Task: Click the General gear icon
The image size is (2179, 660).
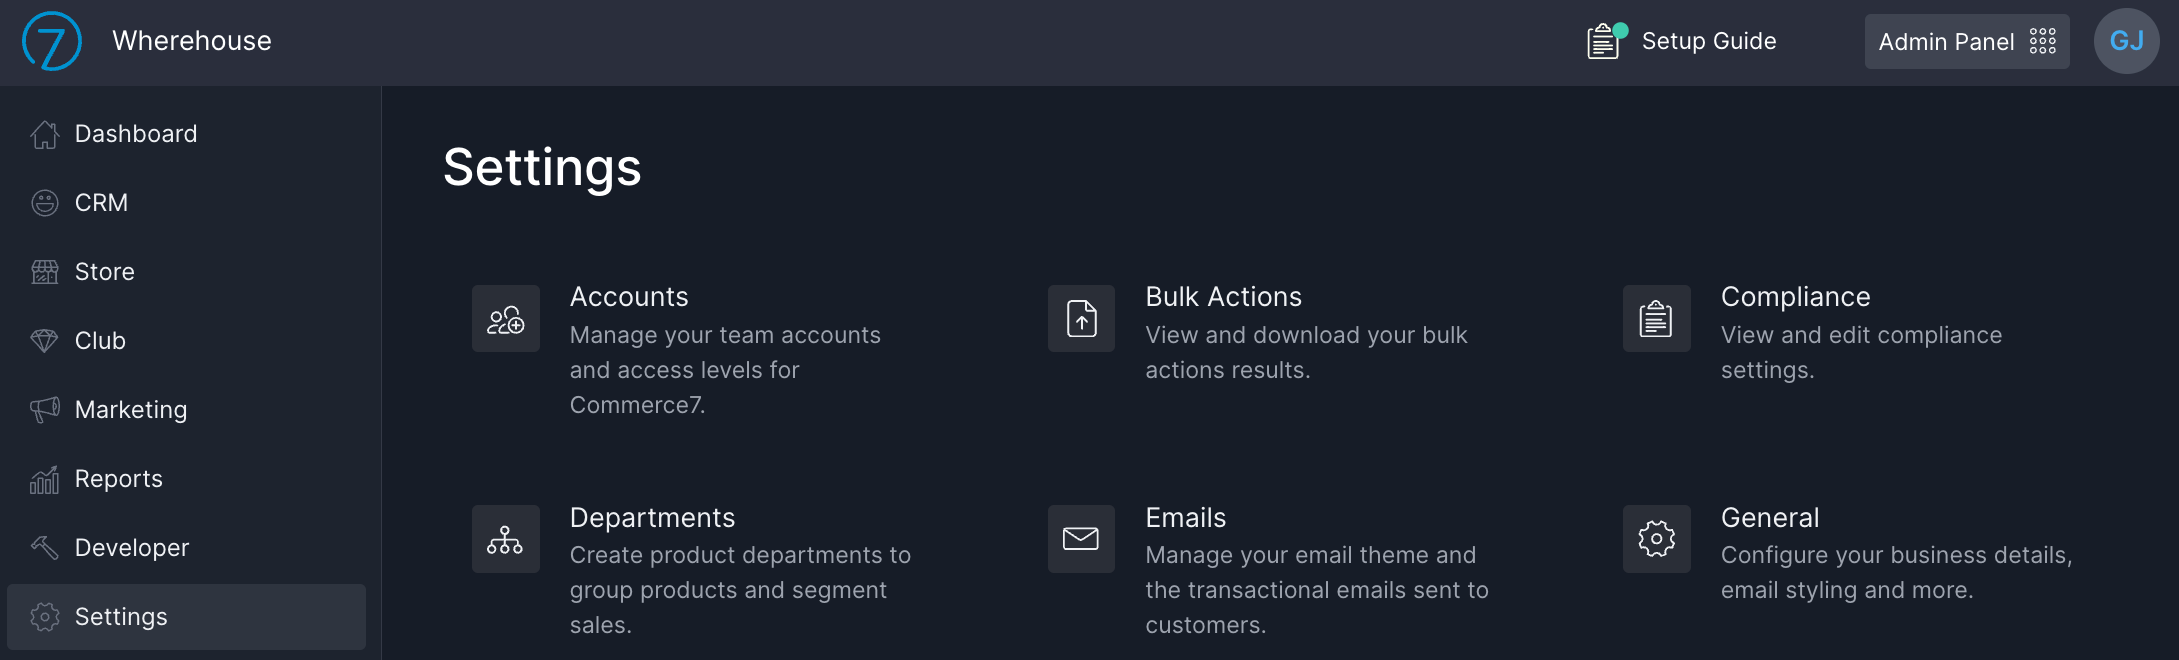Action: point(1656,539)
